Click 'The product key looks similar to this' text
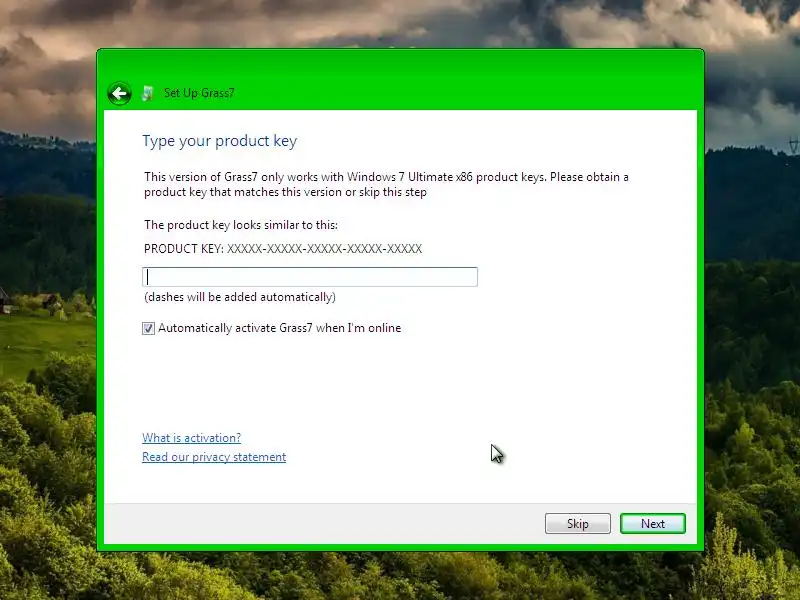This screenshot has height=600, width=800. click(x=241, y=225)
